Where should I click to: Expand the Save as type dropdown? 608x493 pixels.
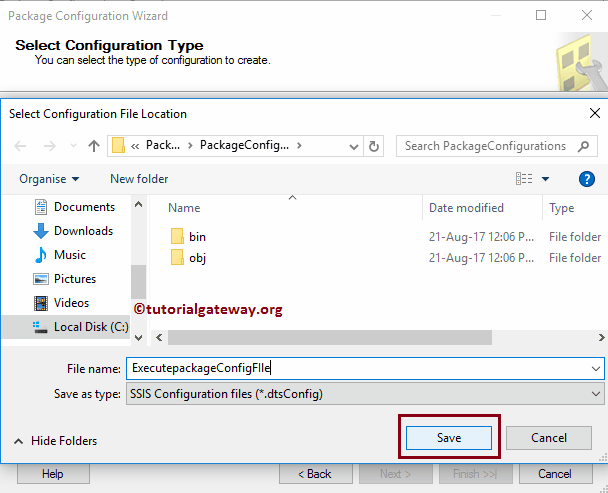[595, 394]
